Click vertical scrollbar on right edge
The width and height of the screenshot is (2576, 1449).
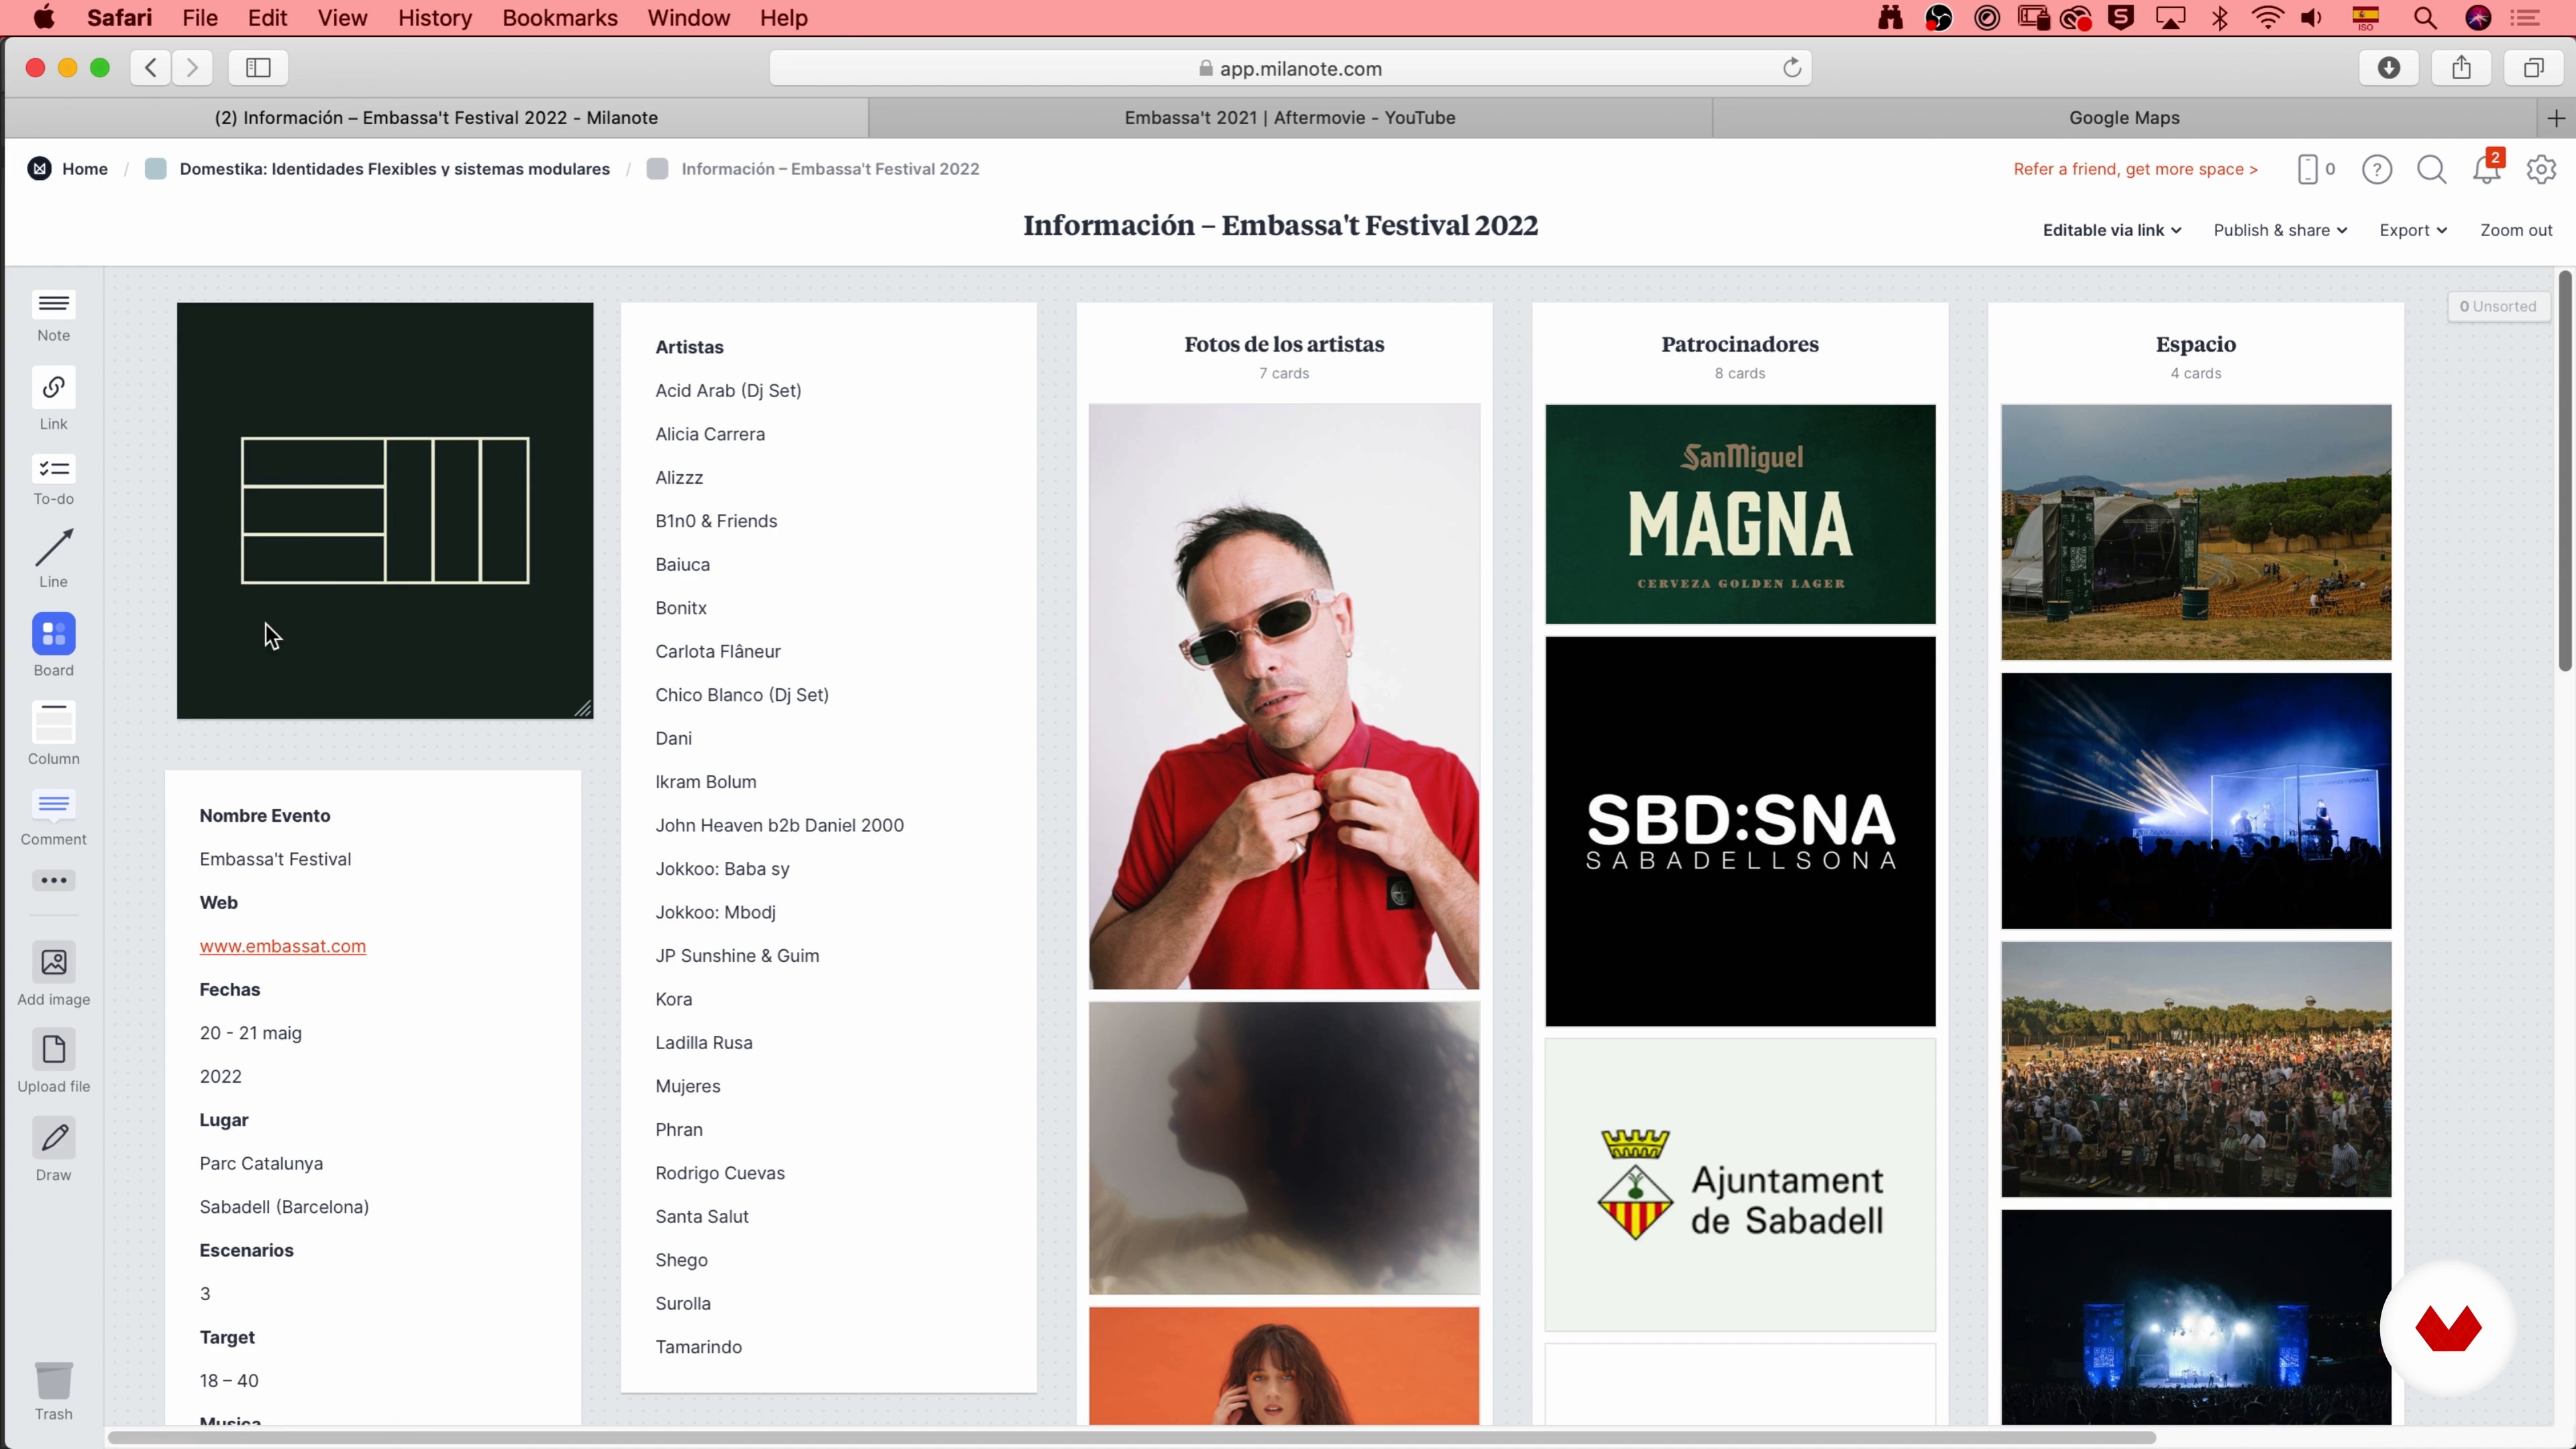point(2565,470)
